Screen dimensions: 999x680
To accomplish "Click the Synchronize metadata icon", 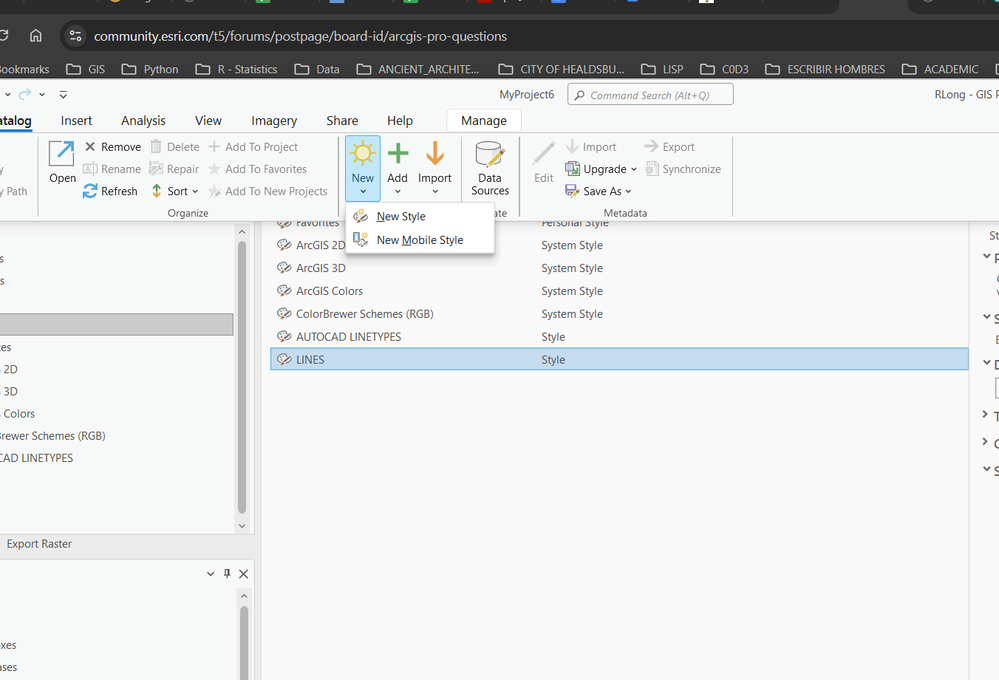I will tap(652, 169).
